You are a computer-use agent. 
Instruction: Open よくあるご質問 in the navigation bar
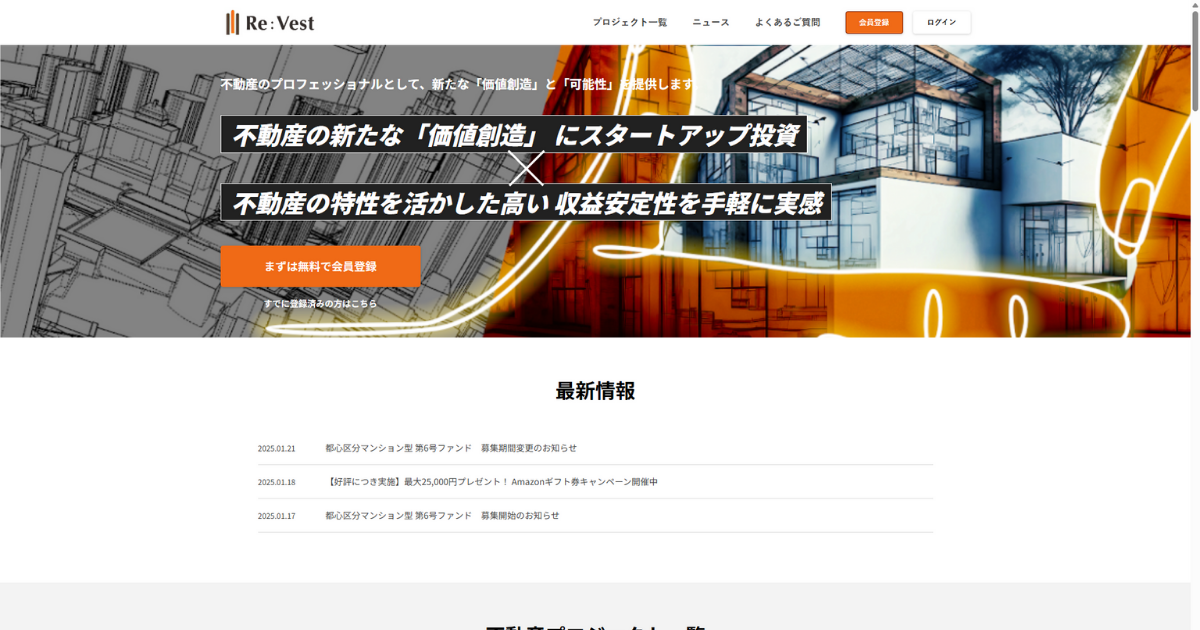point(787,22)
